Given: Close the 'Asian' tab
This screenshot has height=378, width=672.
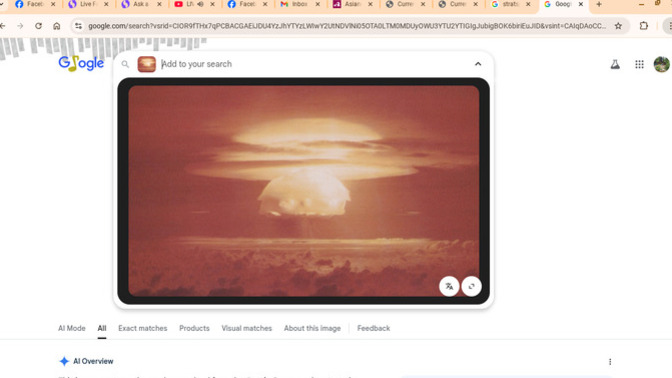Looking at the screenshot, I should [x=370, y=4].
